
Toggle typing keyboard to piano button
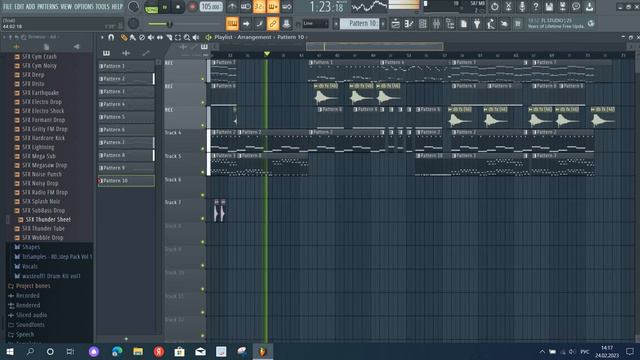[x=232, y=24]
